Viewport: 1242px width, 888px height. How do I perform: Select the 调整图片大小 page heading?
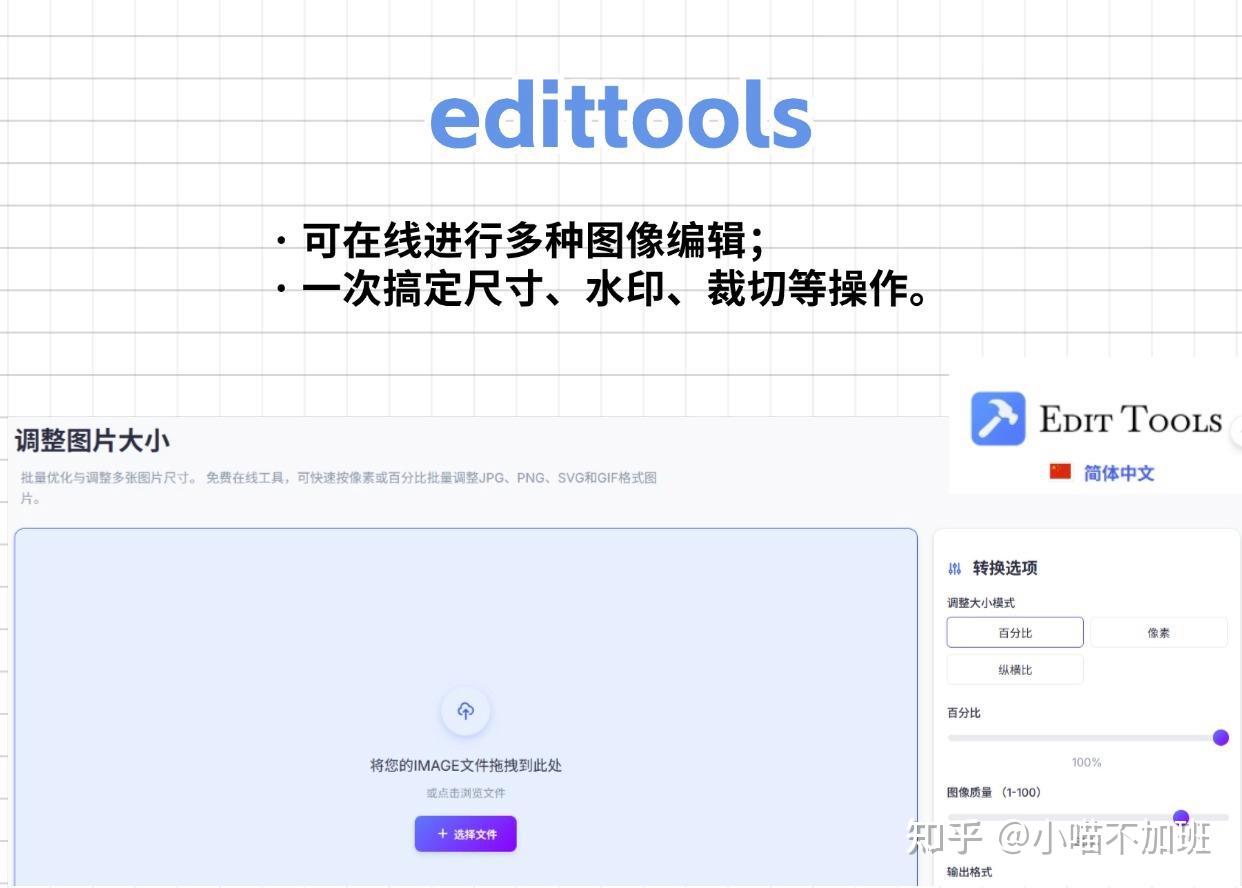tap(91, 440)
